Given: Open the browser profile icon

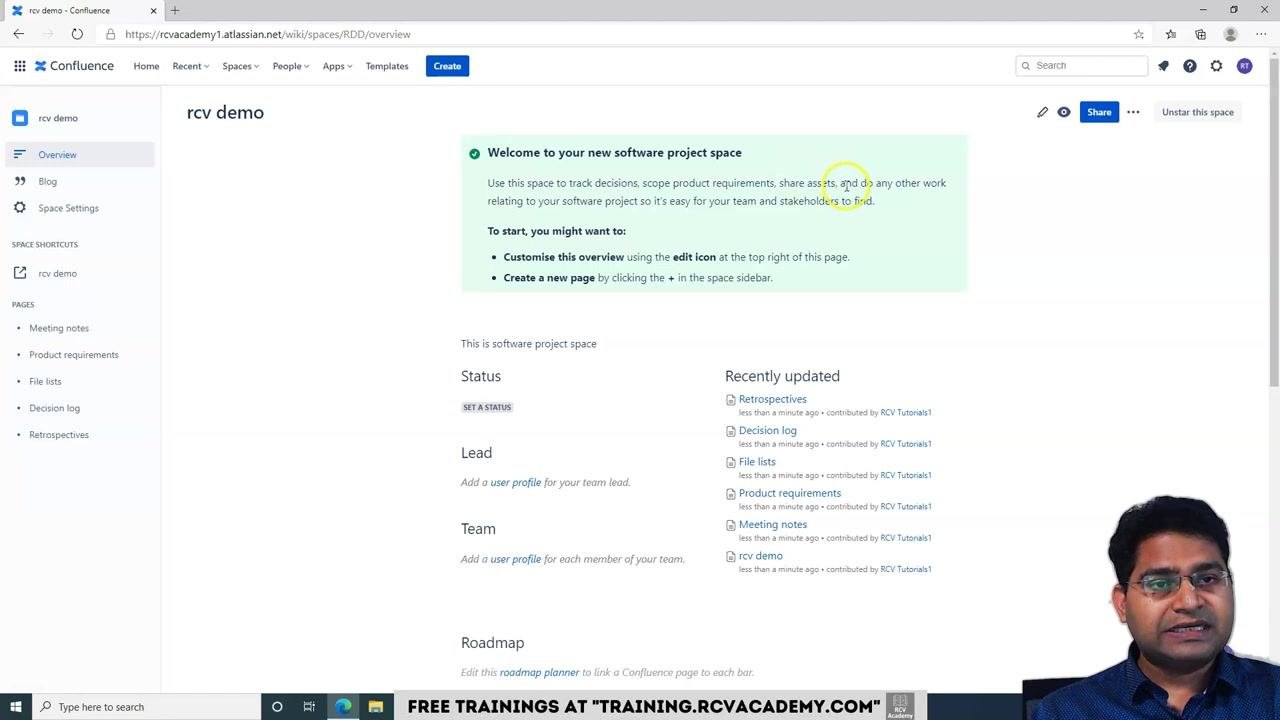Looking at the screenshot, I should (x=1231, y=34).
